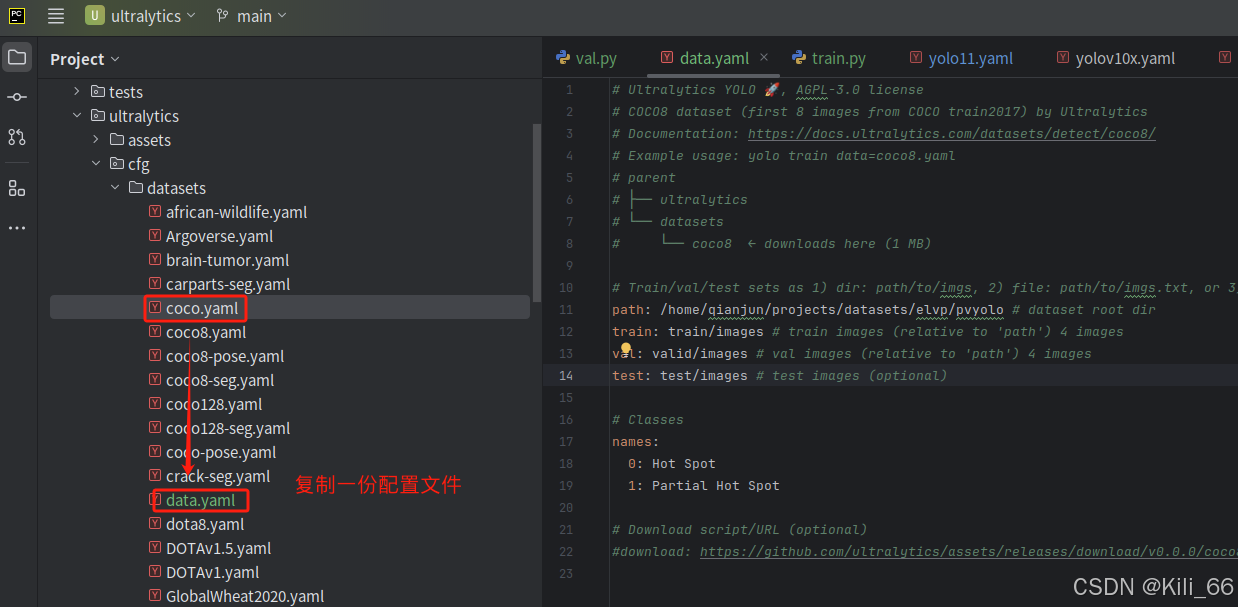Place cursor on the names: key
Screen dimensions: 1238x607
(x=635, y=442)
